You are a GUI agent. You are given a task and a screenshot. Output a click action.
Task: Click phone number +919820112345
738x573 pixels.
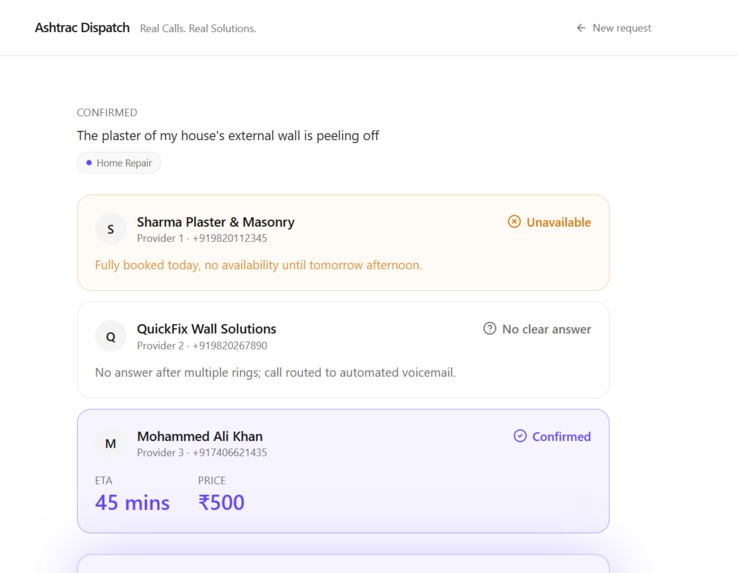point(230,238)
